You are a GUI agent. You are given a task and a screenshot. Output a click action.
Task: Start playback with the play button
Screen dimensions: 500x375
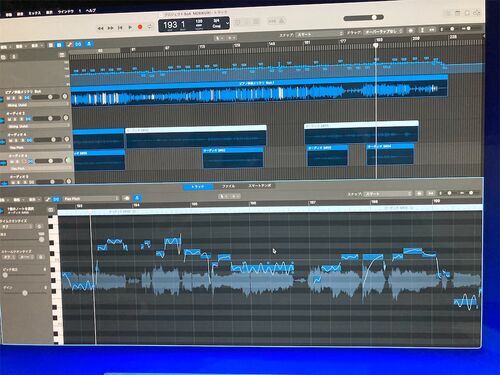coord(130,27)
